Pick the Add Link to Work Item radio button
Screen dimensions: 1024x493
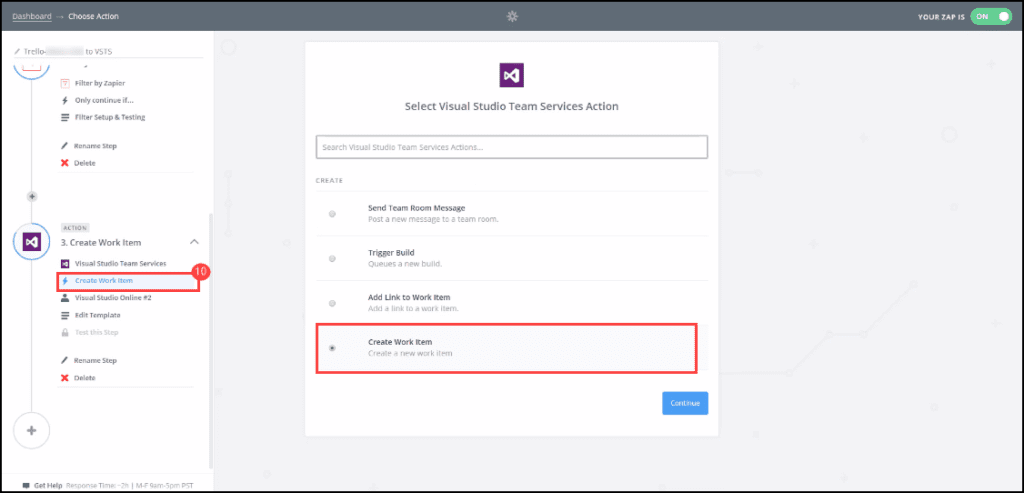pyautogui.click(x=332, y=302)
